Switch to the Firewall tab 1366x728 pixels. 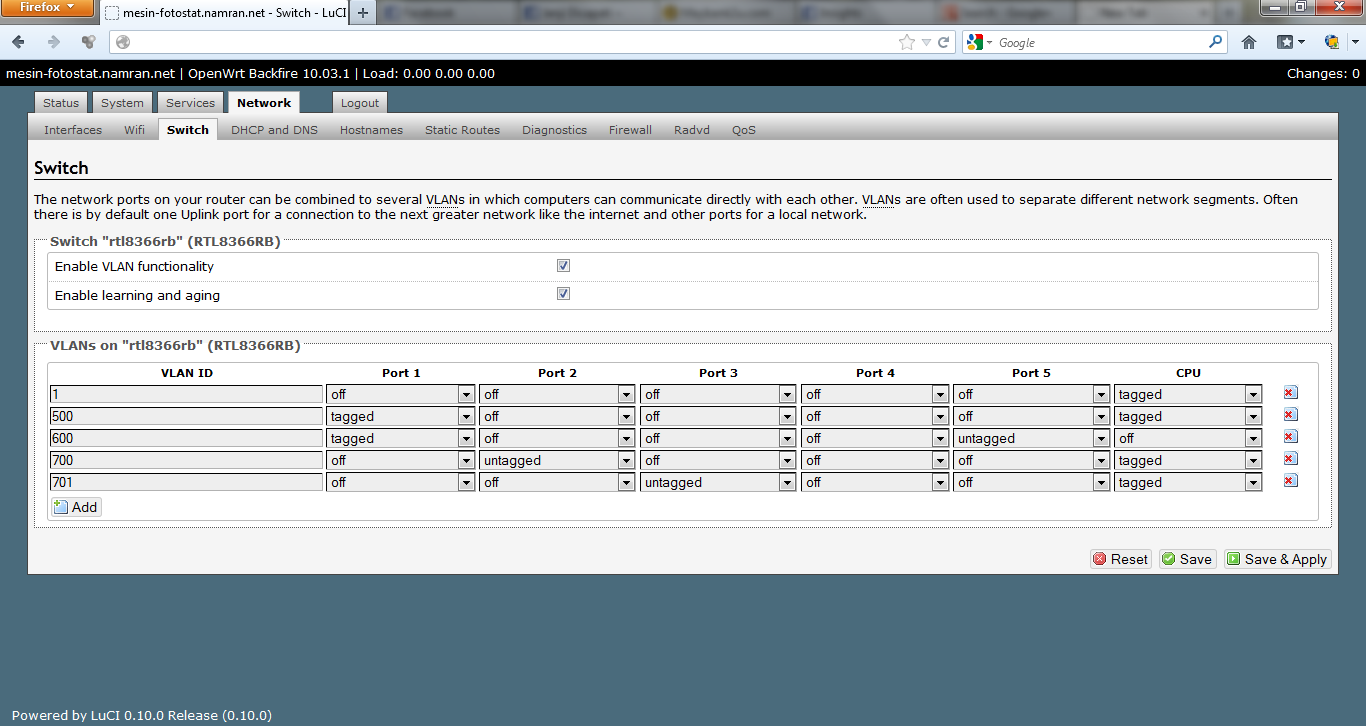630,130
